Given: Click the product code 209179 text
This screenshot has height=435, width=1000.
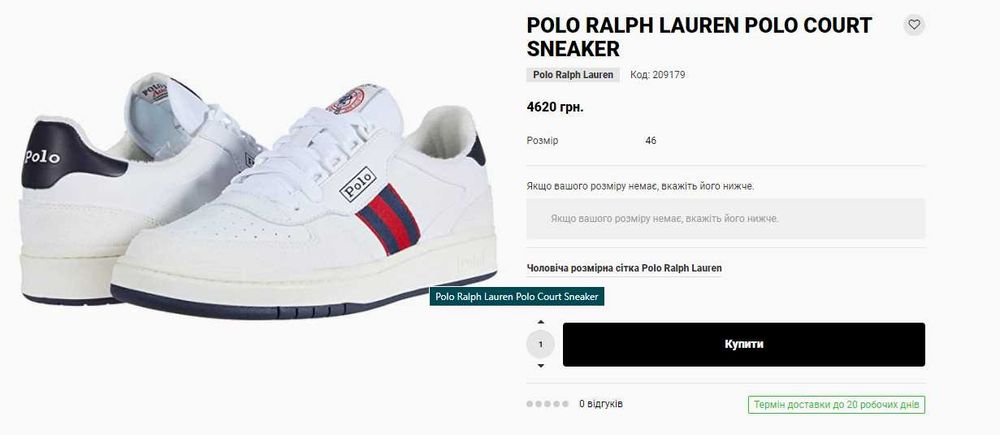Looking at the screenshot, I should point(658,75).
